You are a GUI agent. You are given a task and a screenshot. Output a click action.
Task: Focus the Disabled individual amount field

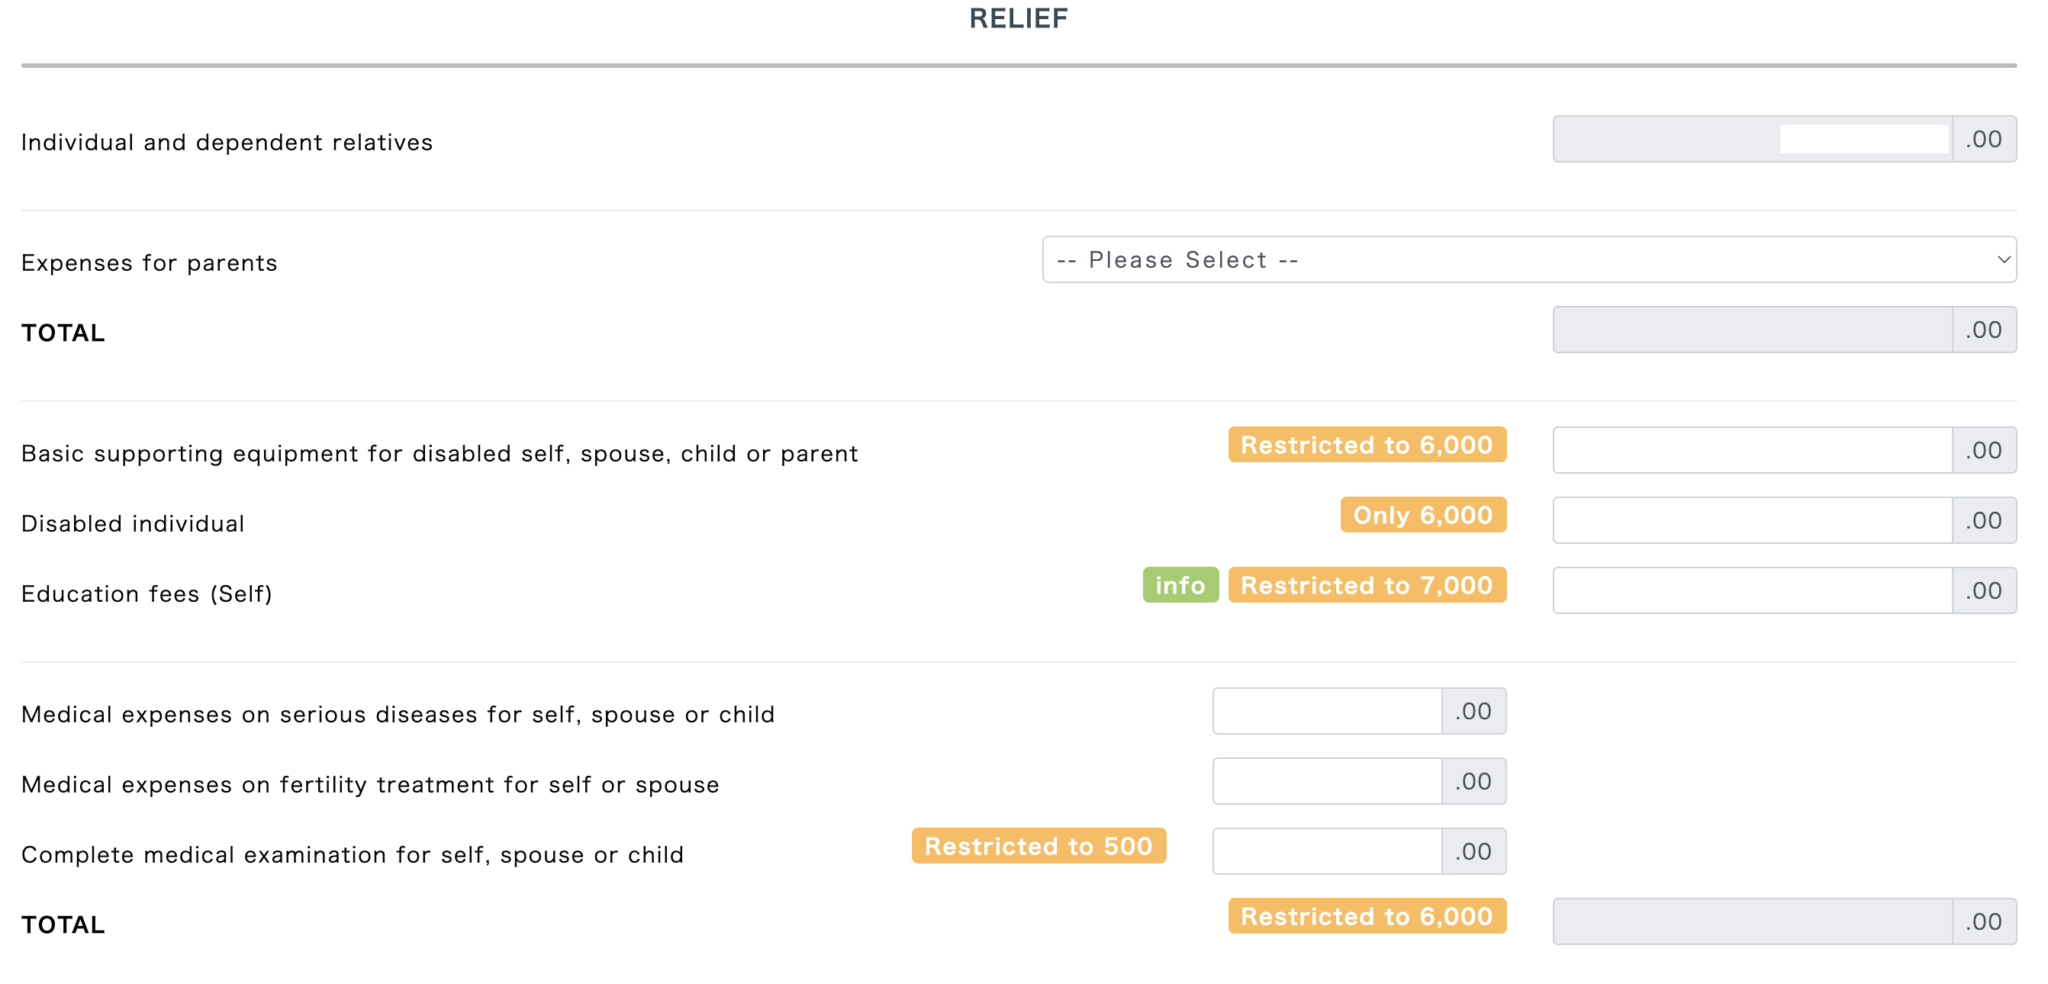[1752, 520]
